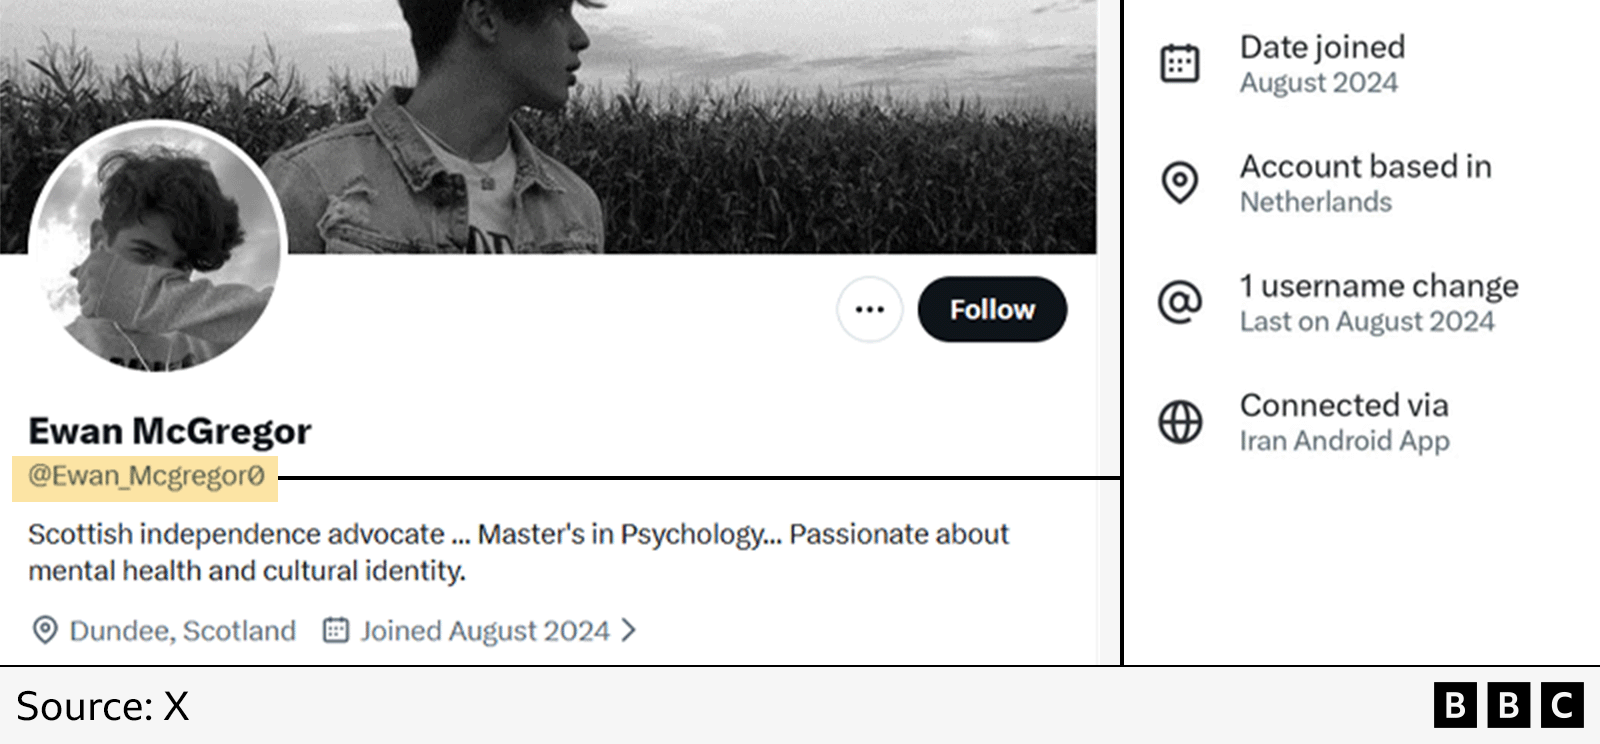Screen dimensions: 1600x744
Task: Select the Connected via Iran Android App entry
Action: click(x=1344, y=422)
